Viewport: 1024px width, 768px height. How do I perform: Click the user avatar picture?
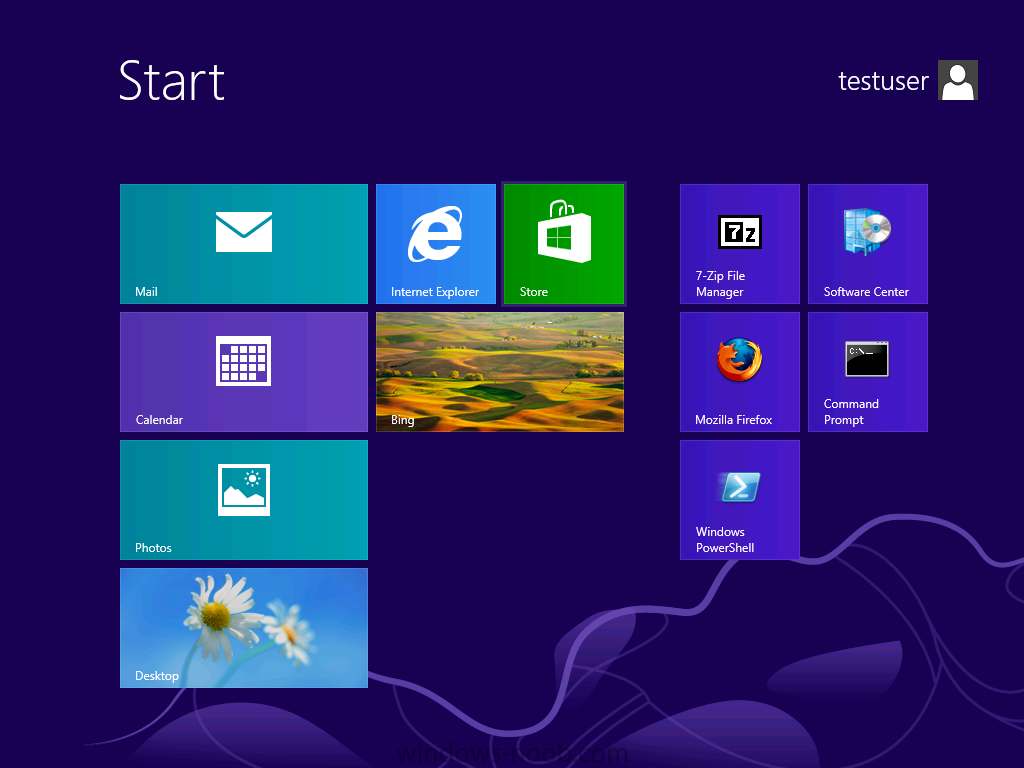point(957,80)
